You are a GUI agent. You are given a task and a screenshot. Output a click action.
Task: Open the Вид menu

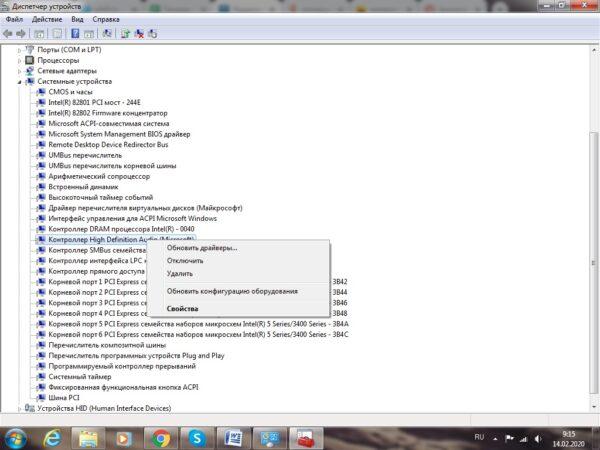77,19
